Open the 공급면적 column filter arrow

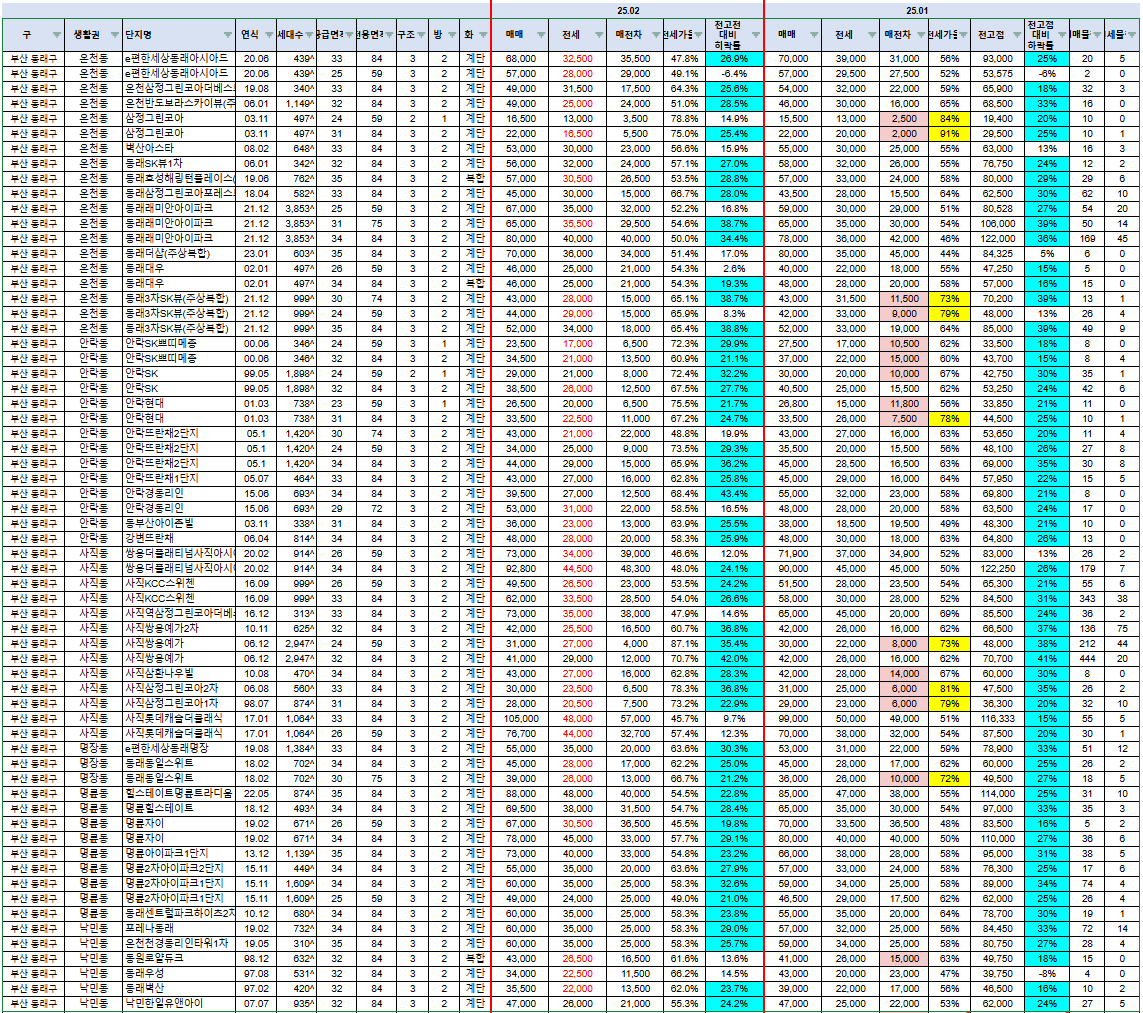coord(349,35)
